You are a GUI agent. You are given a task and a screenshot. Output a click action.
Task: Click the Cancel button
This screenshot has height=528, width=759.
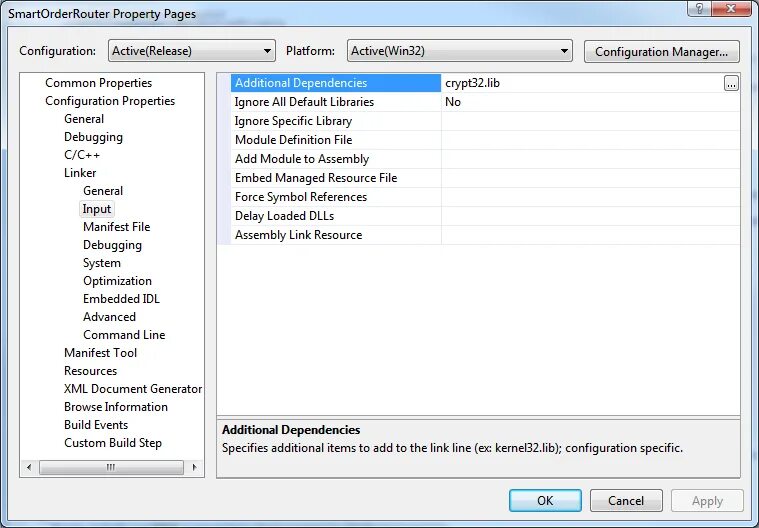[x=626, y=500]
